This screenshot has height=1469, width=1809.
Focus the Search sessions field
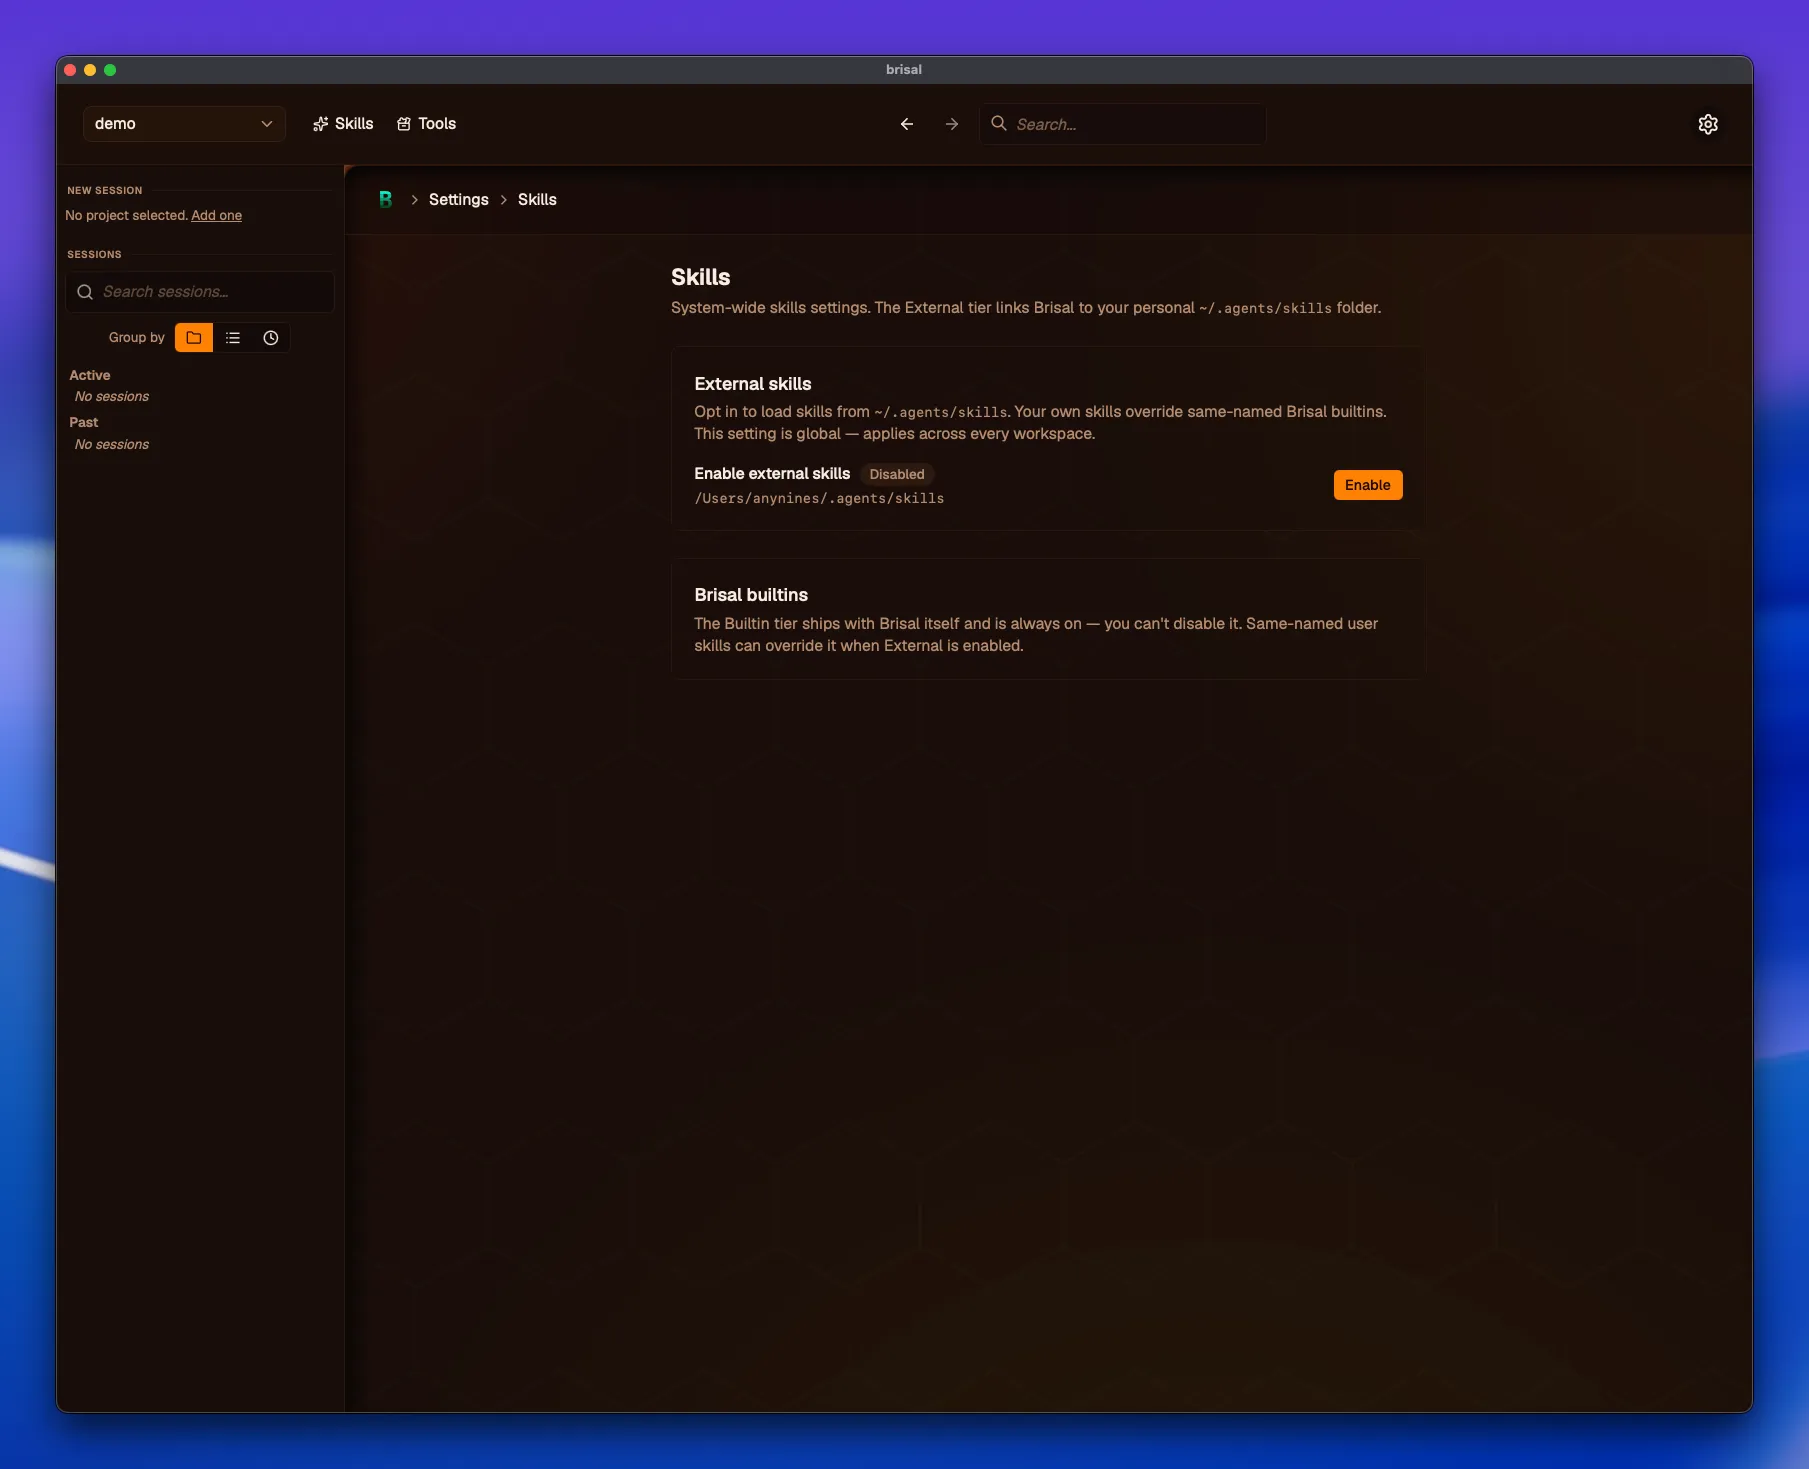pos(200,292)
